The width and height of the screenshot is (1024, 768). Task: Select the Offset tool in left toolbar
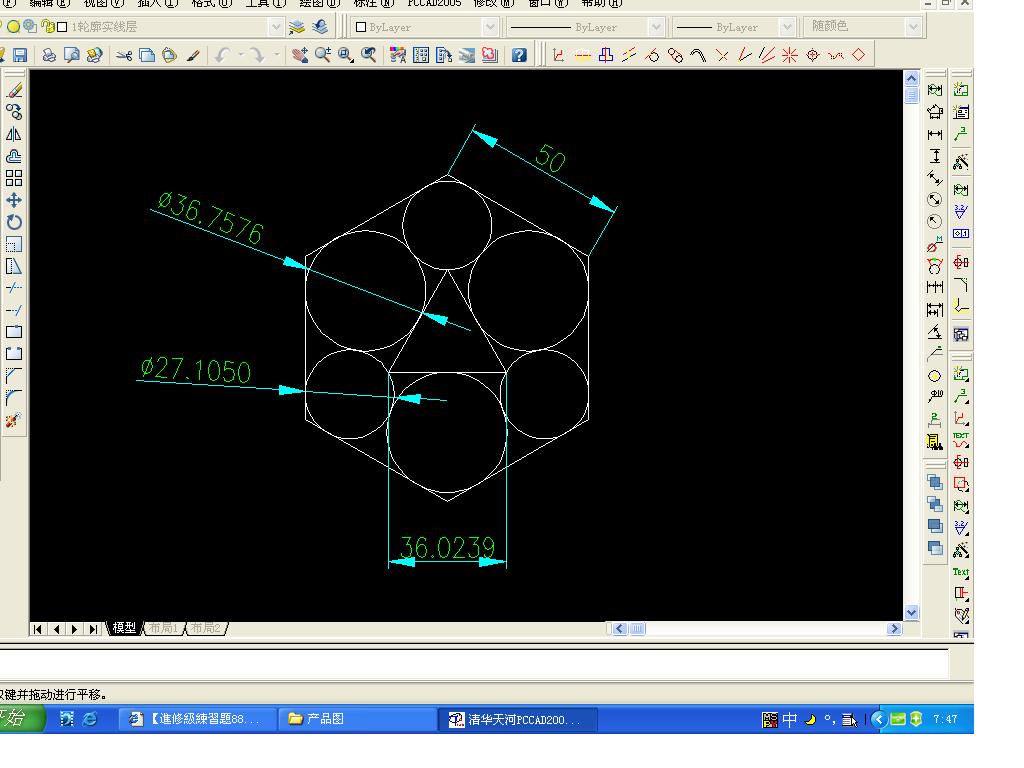click(14, 157)
